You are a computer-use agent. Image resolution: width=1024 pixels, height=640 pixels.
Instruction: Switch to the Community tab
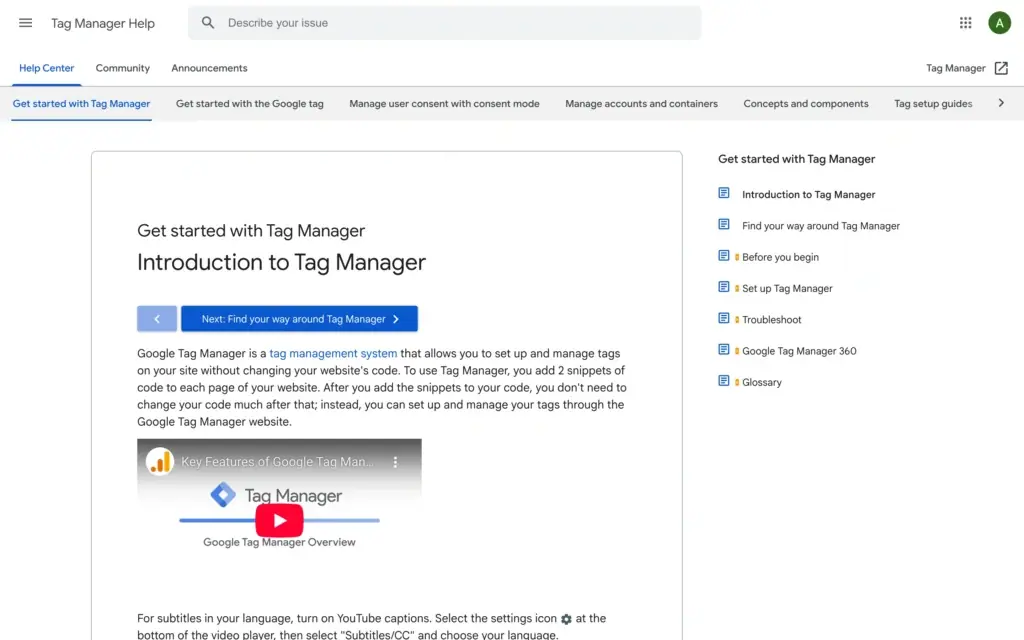point(123,68)
